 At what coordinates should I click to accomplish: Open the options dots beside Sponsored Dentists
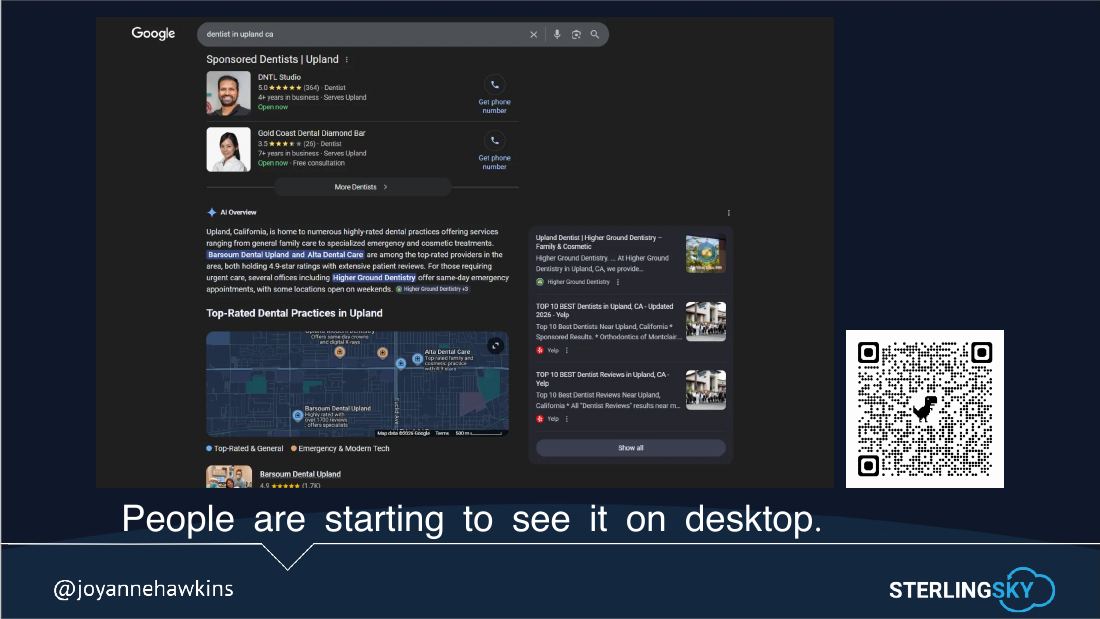(347, 60)
